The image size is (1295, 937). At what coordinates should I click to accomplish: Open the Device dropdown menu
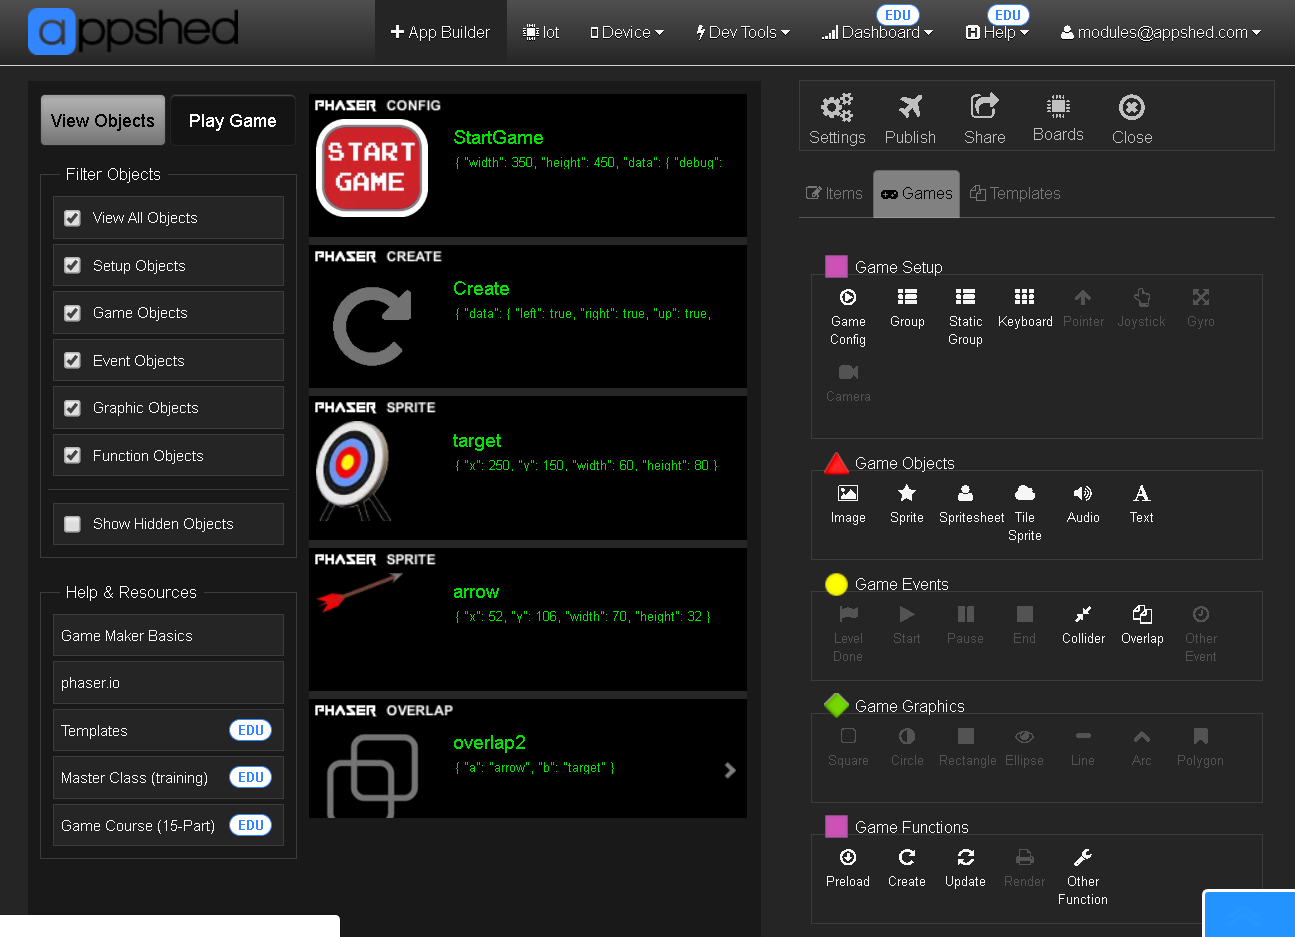pos(627,32)
